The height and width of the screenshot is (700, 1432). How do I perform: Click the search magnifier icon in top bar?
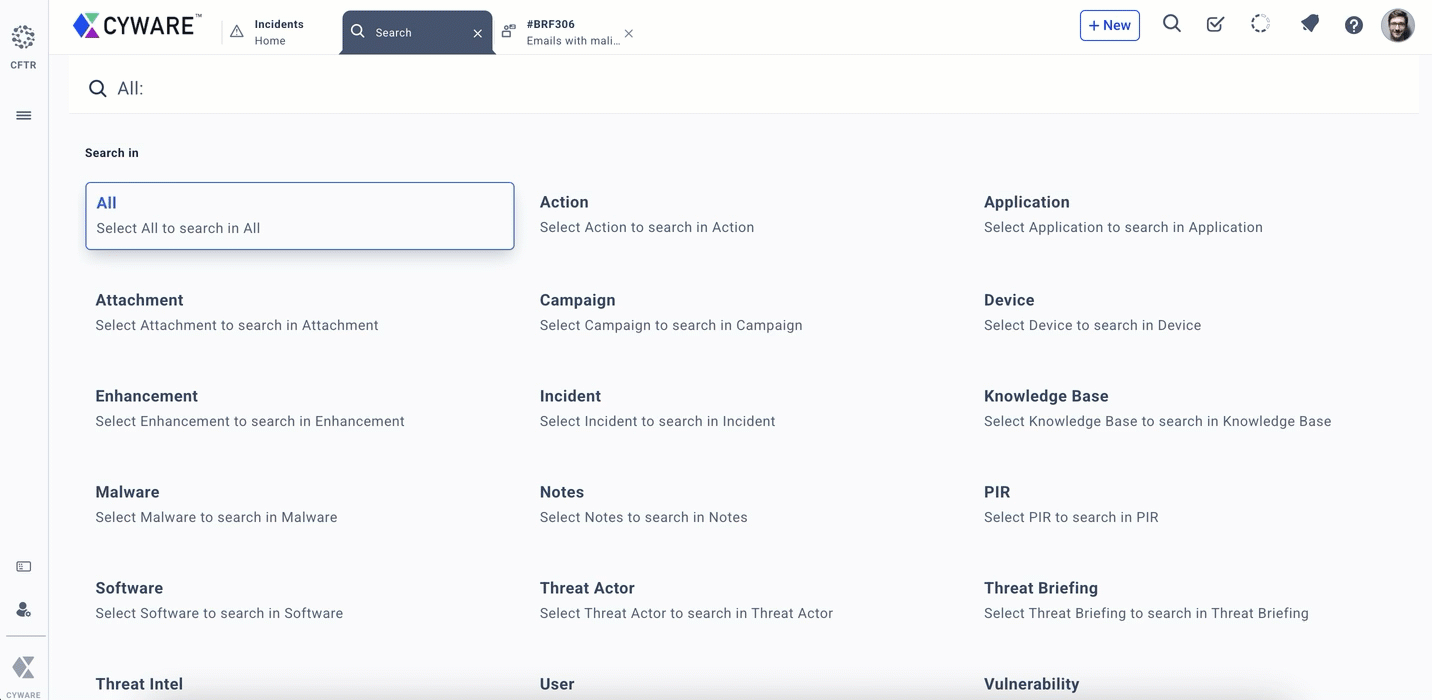point(1171,25)
